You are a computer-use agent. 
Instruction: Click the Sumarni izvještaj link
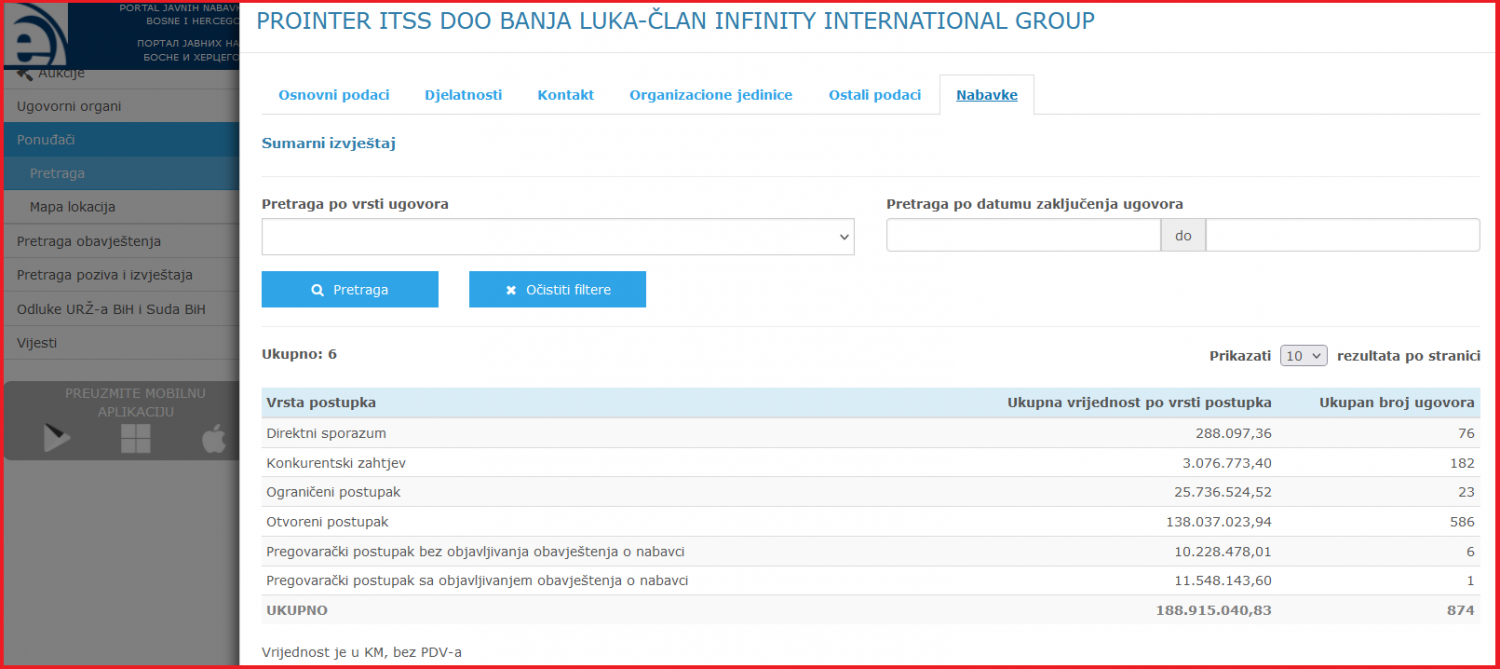coord(329,143)
